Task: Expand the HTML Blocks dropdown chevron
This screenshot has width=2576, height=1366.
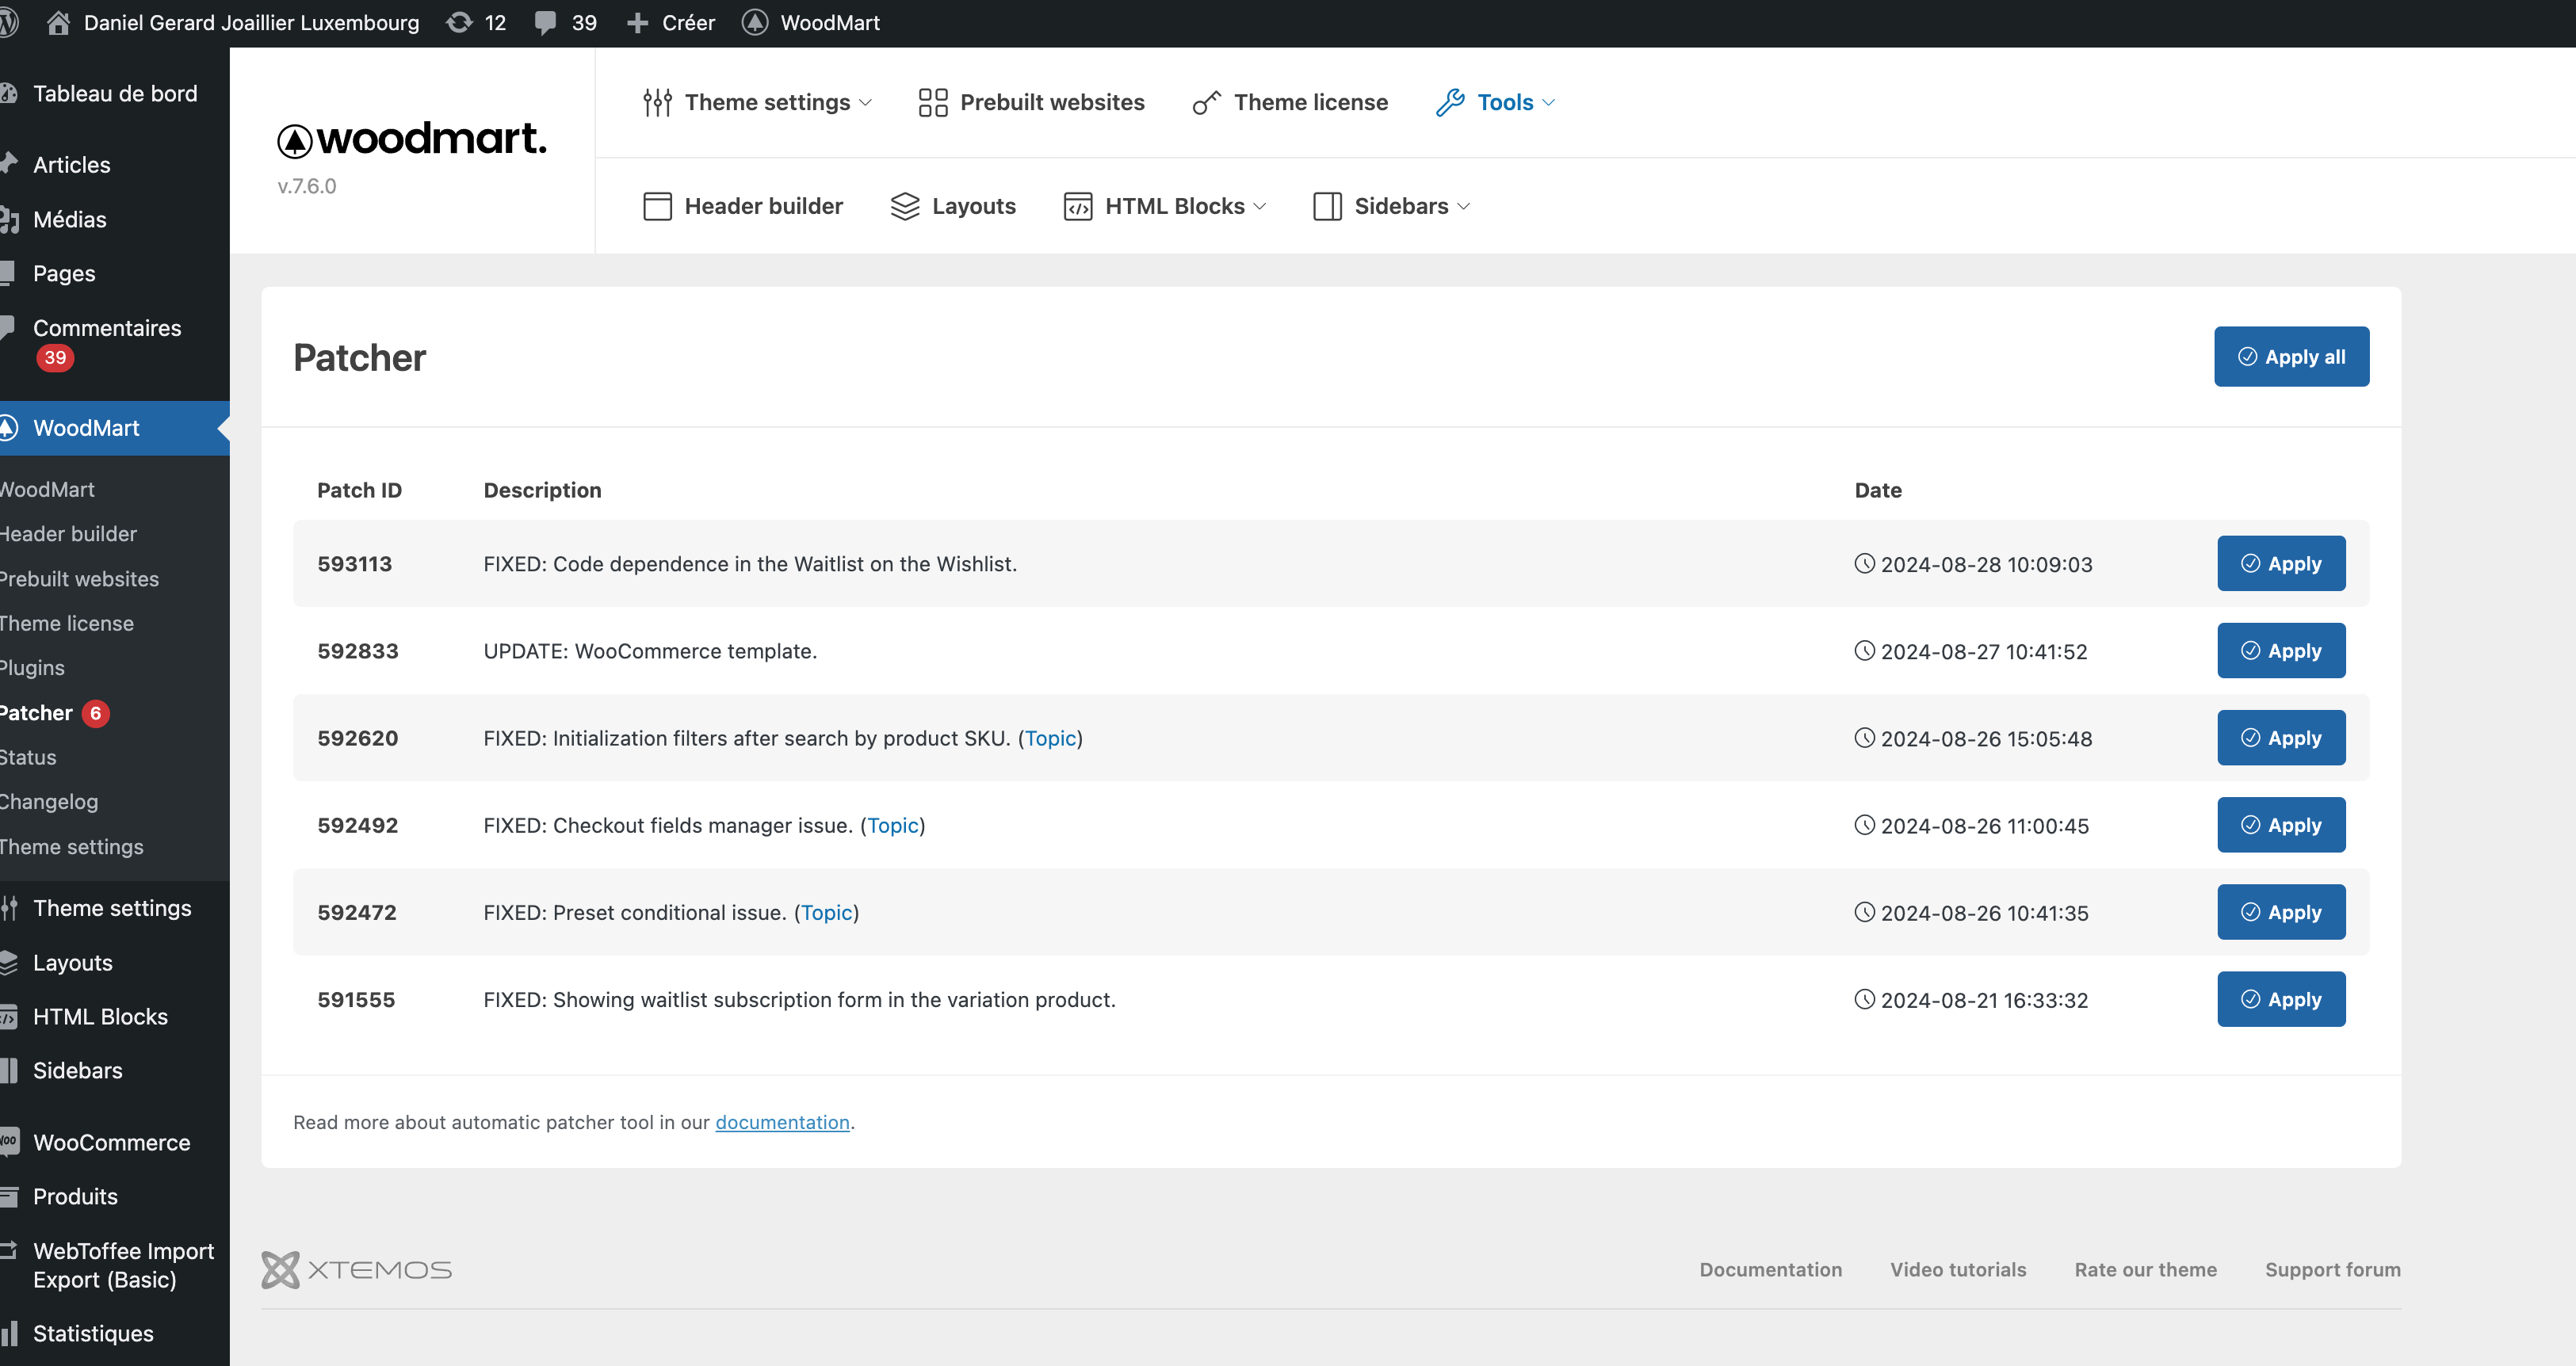Action: [1260, 206]
